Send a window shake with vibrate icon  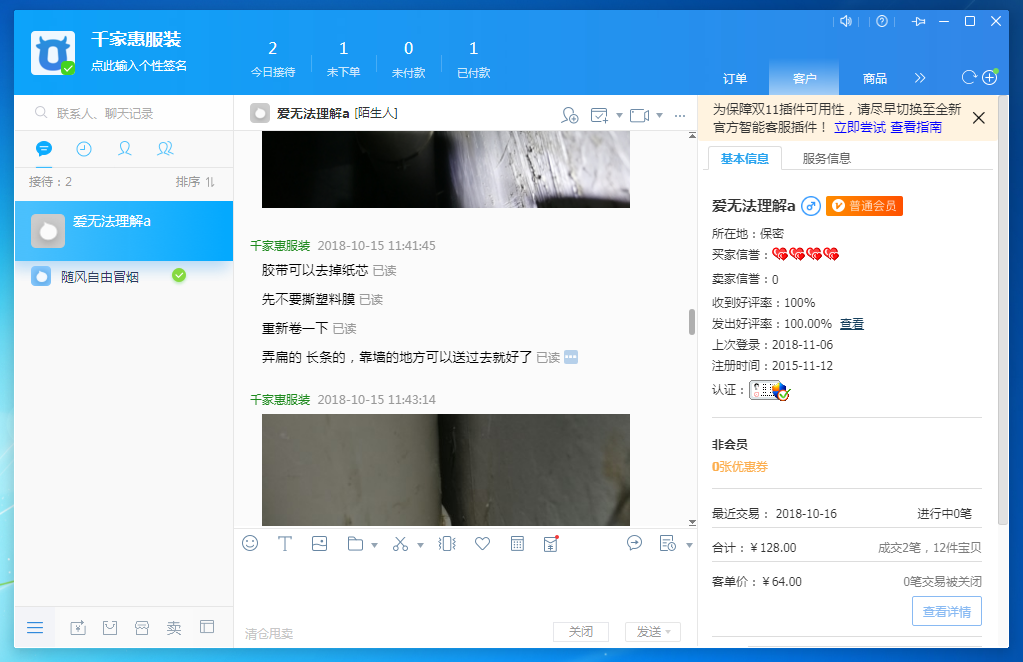448,543
